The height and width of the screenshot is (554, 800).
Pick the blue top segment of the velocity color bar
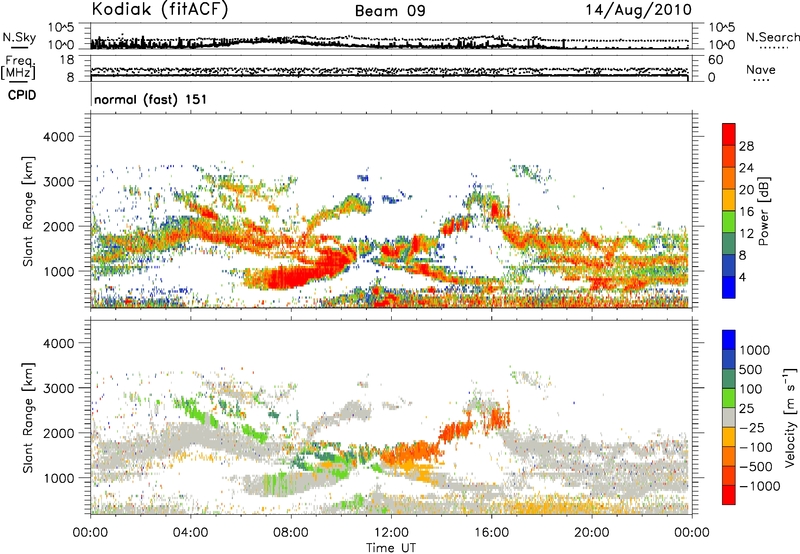[x=729, y=340]
